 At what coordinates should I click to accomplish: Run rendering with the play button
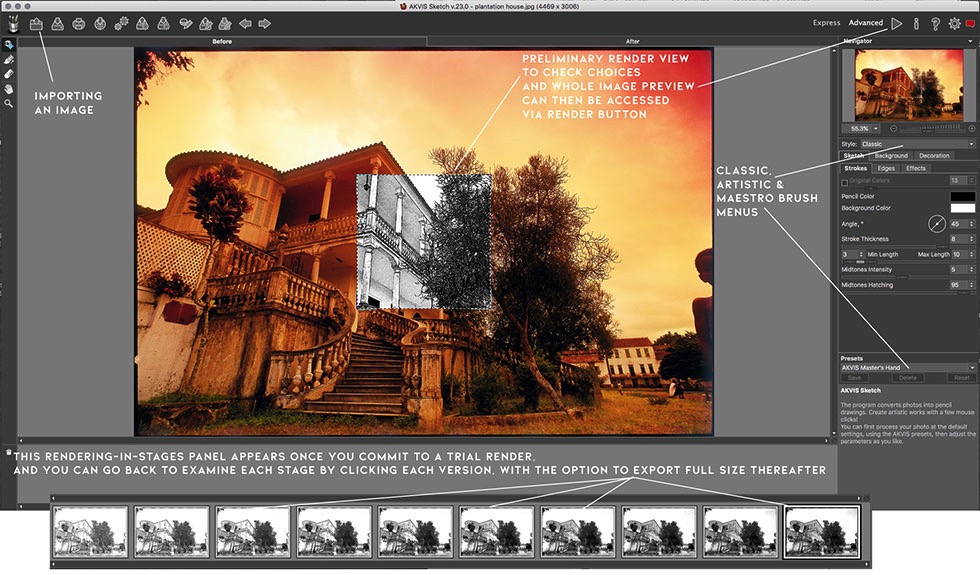897,23
